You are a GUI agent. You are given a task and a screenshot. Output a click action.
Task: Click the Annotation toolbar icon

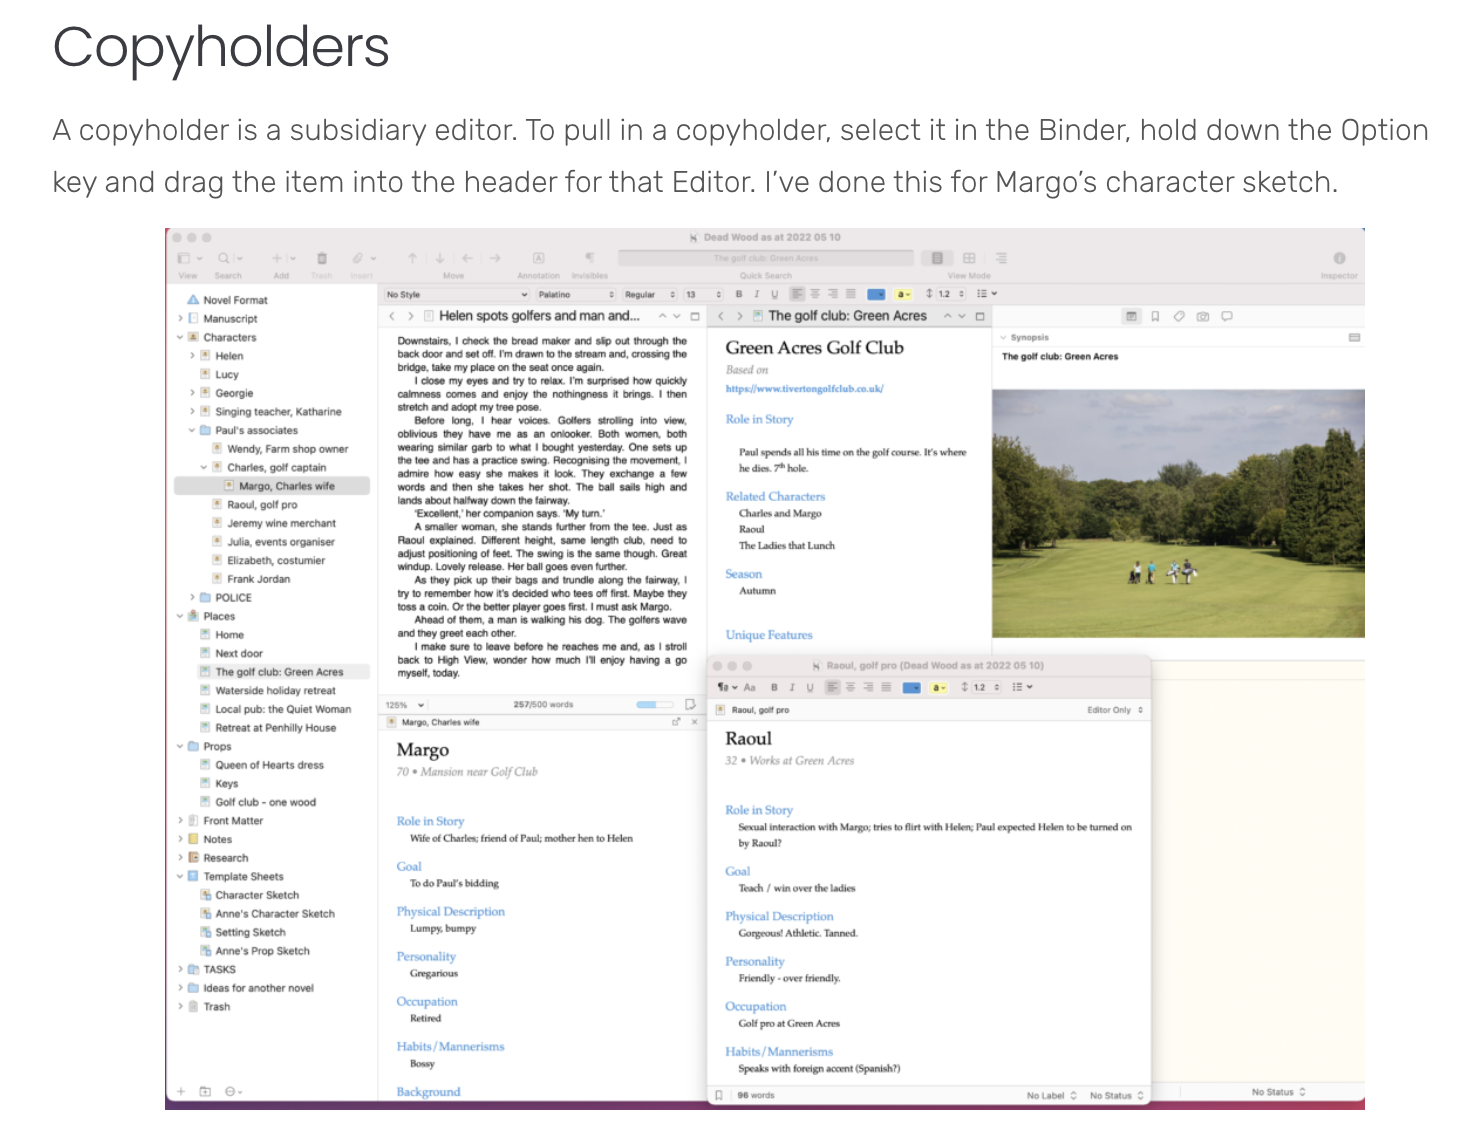point(538,258)
